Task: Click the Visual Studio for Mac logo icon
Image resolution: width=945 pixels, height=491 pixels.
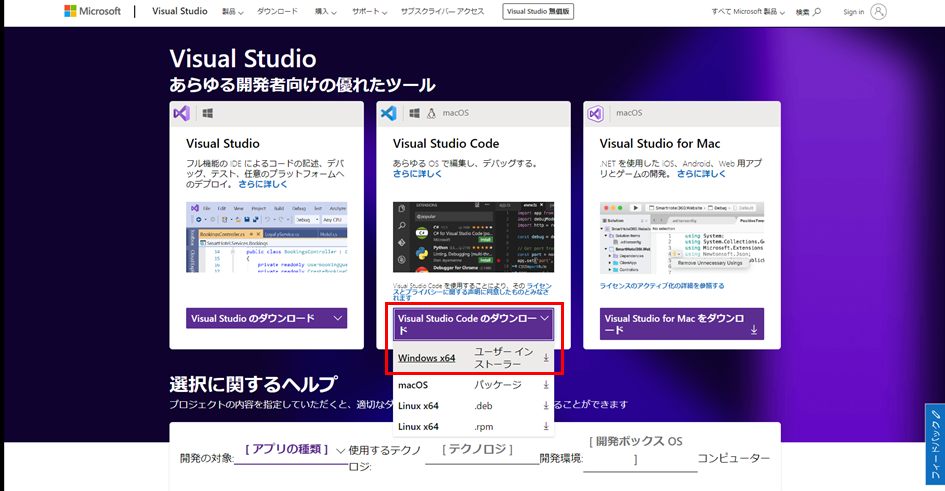Action: tap(595, 113)
